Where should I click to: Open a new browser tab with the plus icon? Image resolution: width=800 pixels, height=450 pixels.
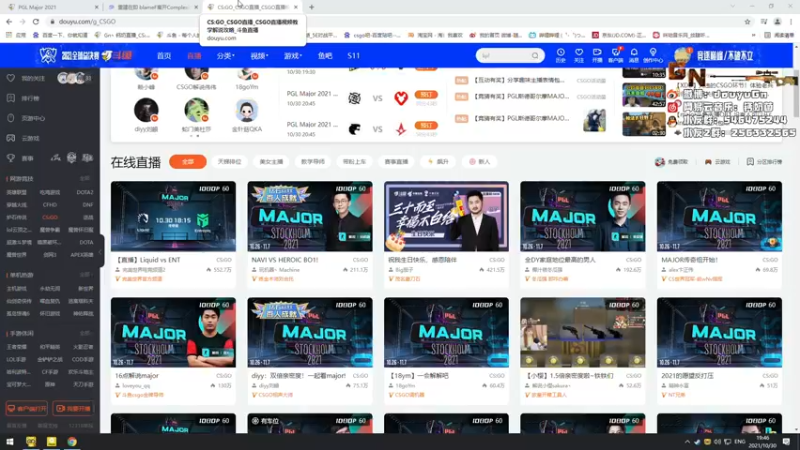click(x=311, y=7)
